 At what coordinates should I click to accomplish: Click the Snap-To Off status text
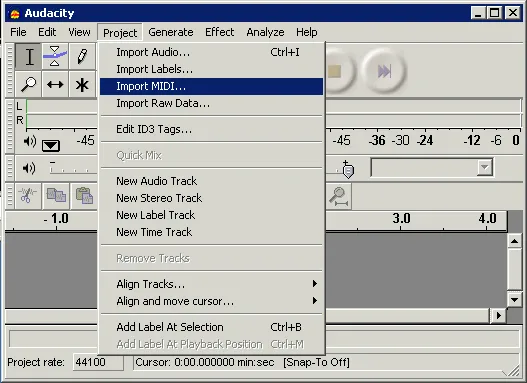pos(316,362)
